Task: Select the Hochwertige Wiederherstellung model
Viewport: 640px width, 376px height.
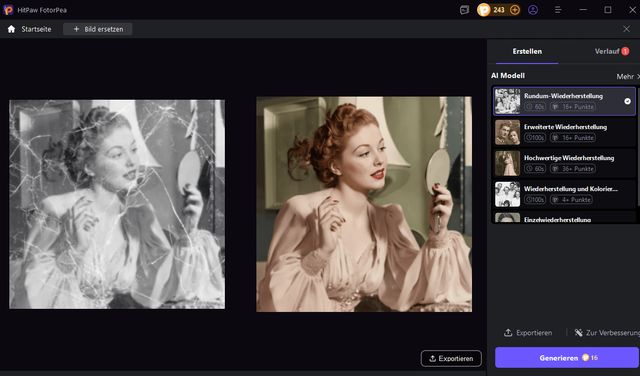Action: tap(564, 163)
